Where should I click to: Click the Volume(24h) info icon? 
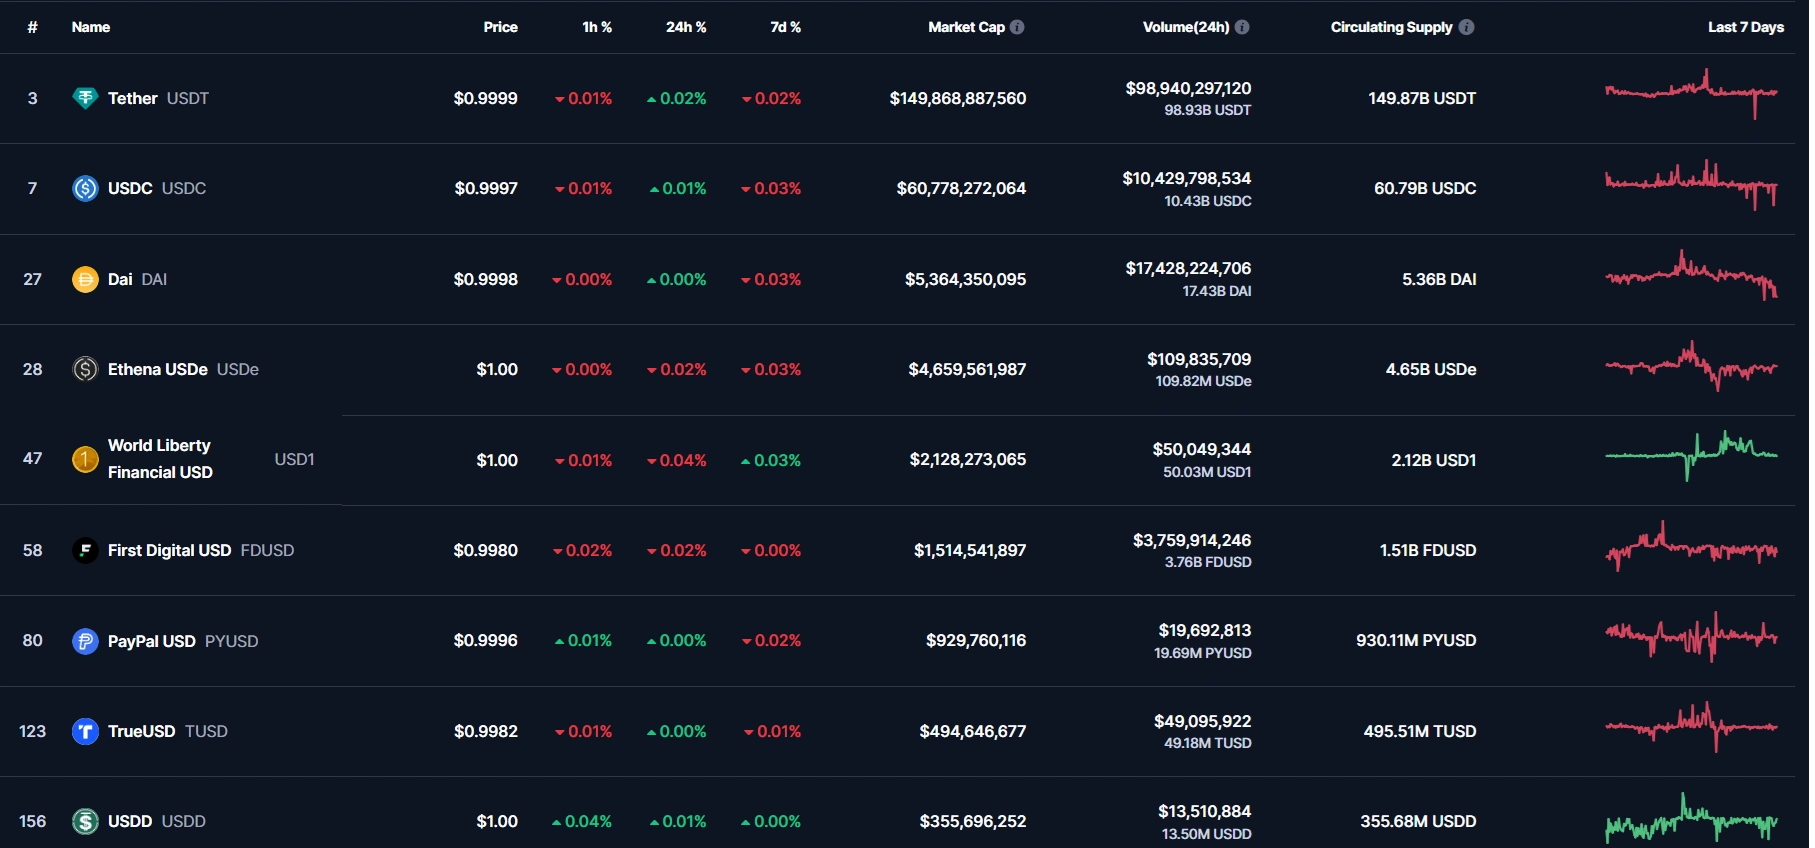pyautogui.click(x=1242, y=27)
